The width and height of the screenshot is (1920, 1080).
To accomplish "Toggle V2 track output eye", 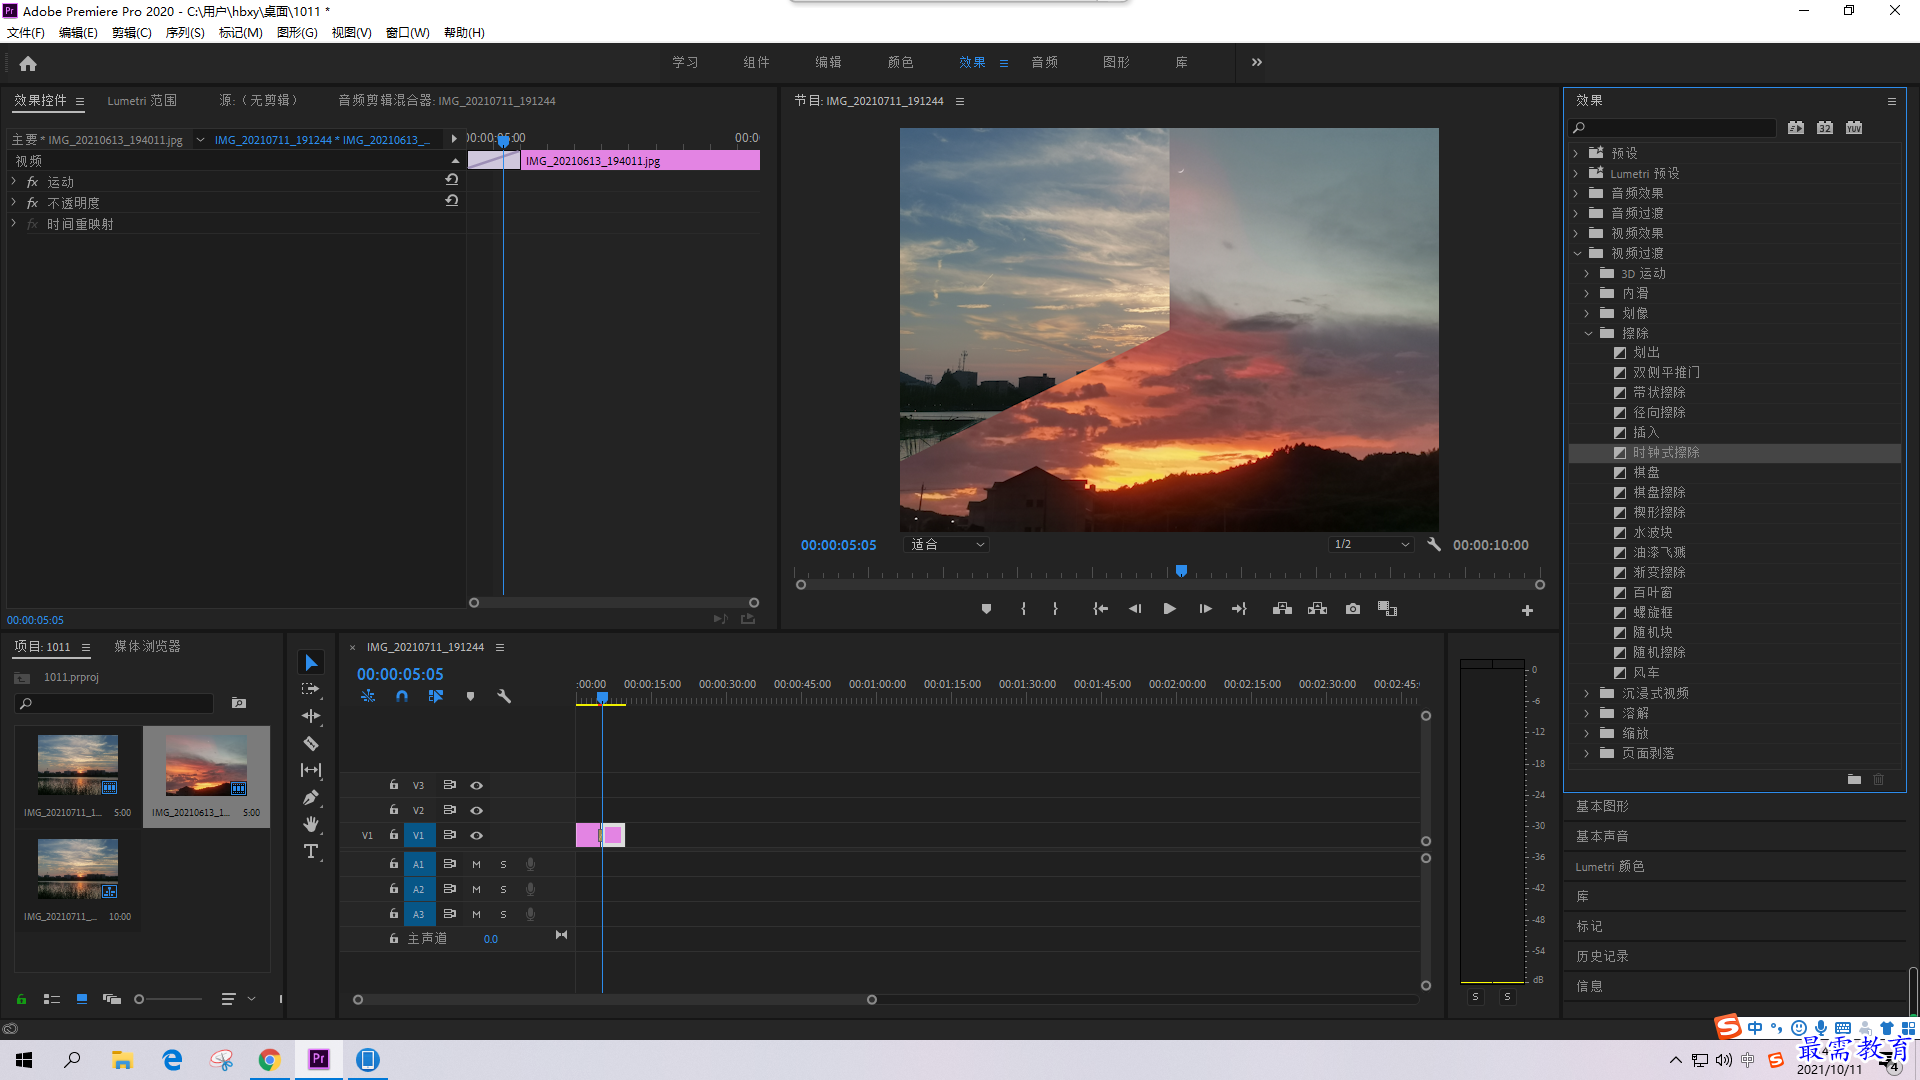I will (477, 810).
